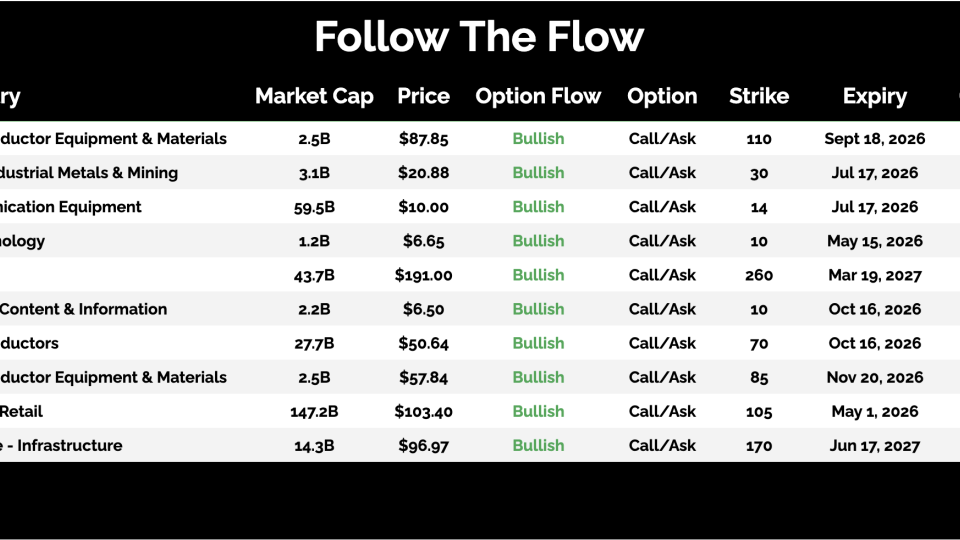Click the 260 strike value
Image resolution: width=960 pixels, height=540 pixels.
(x=758, y=275)
